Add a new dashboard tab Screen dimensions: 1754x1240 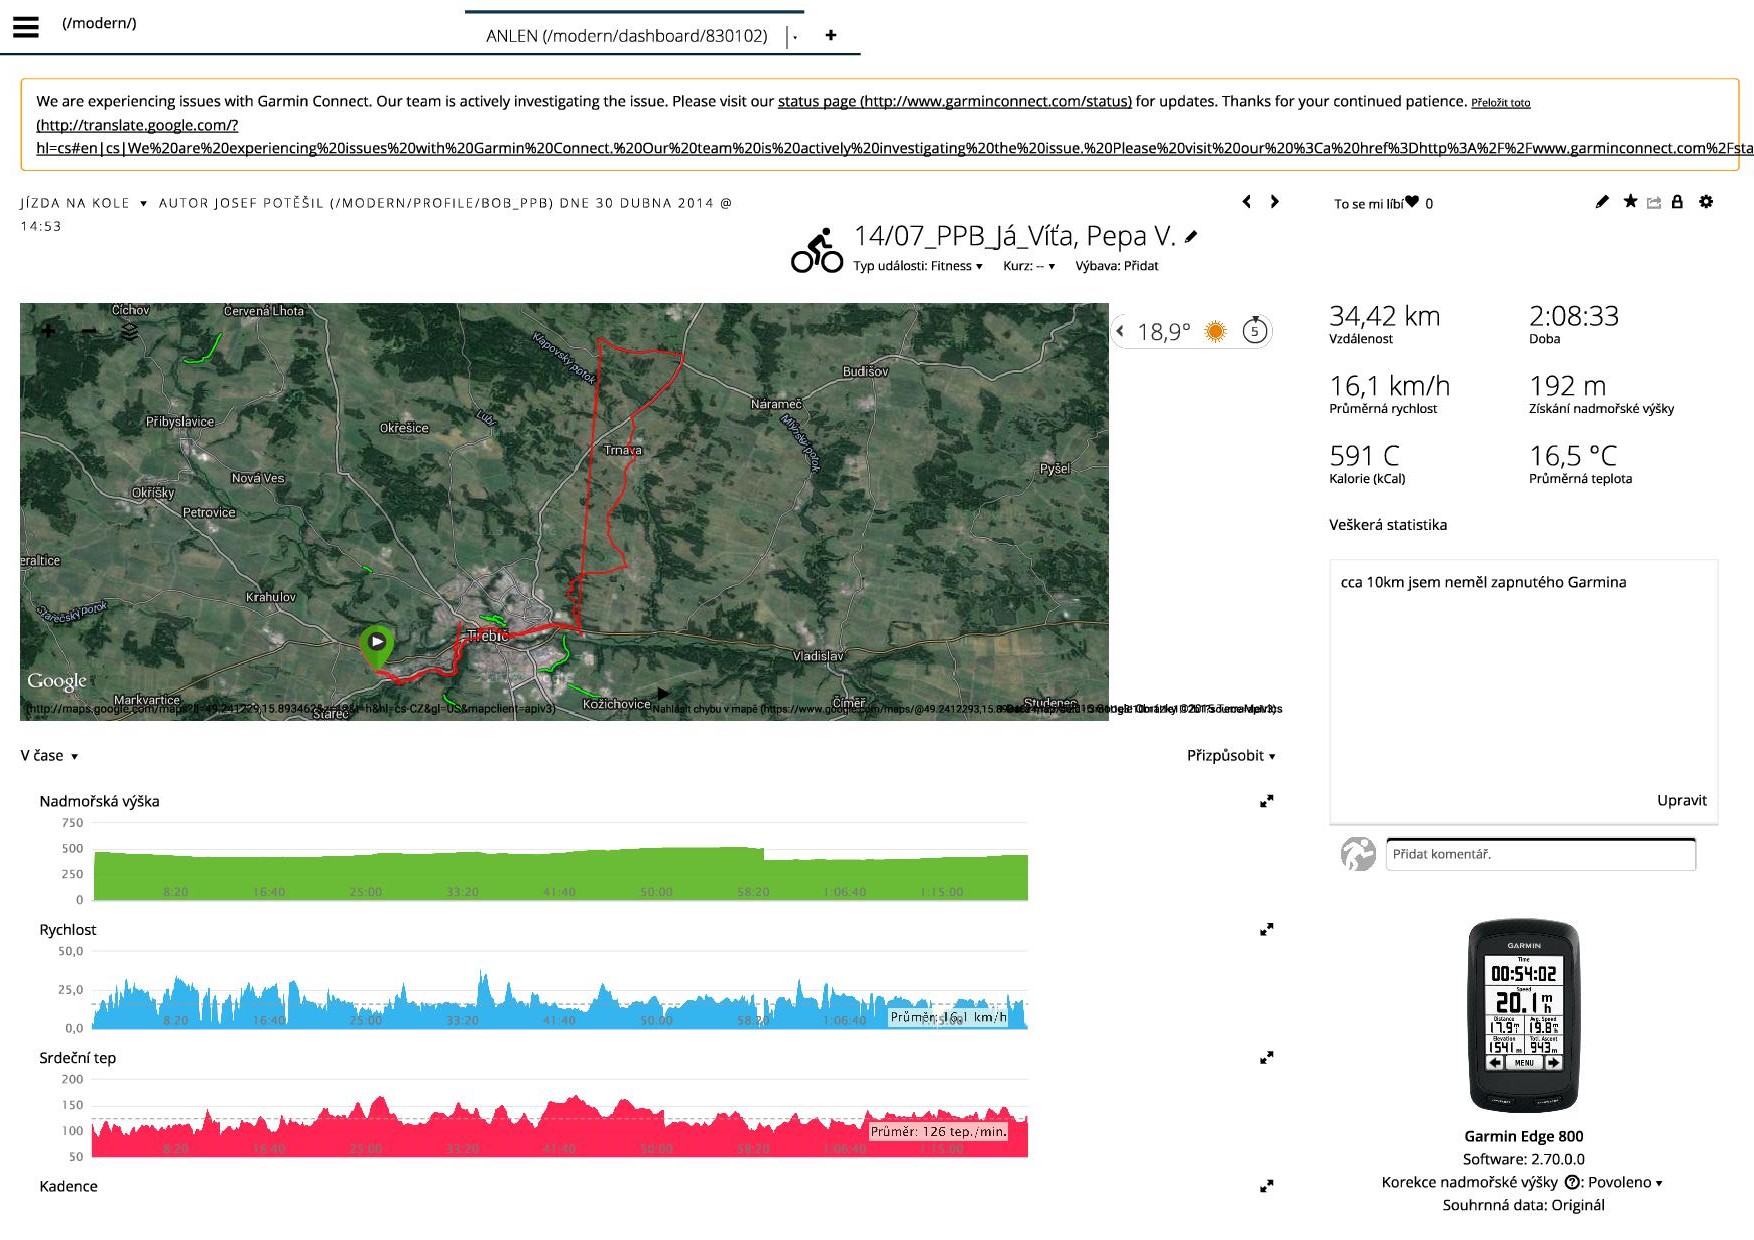click(x=830, y=35)
